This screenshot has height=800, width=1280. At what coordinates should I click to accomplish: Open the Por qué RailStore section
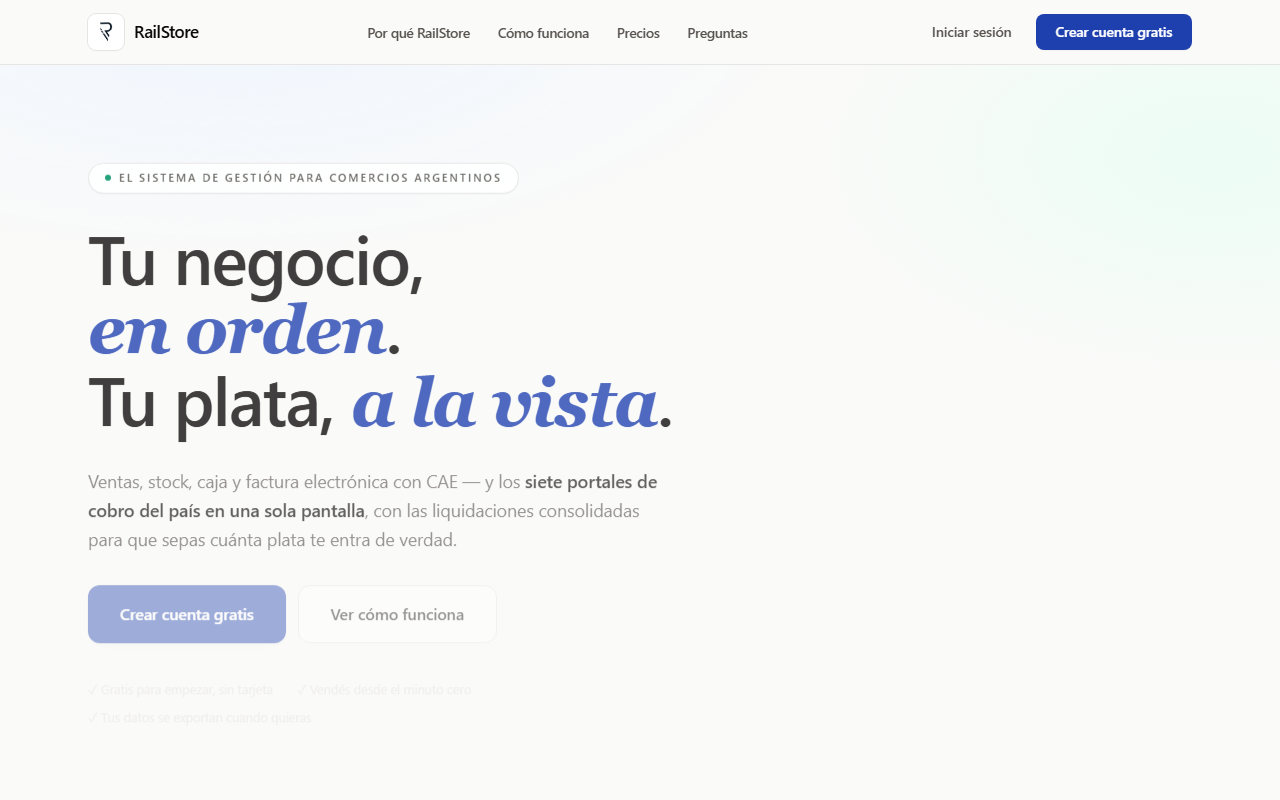[x=419, y=33]
